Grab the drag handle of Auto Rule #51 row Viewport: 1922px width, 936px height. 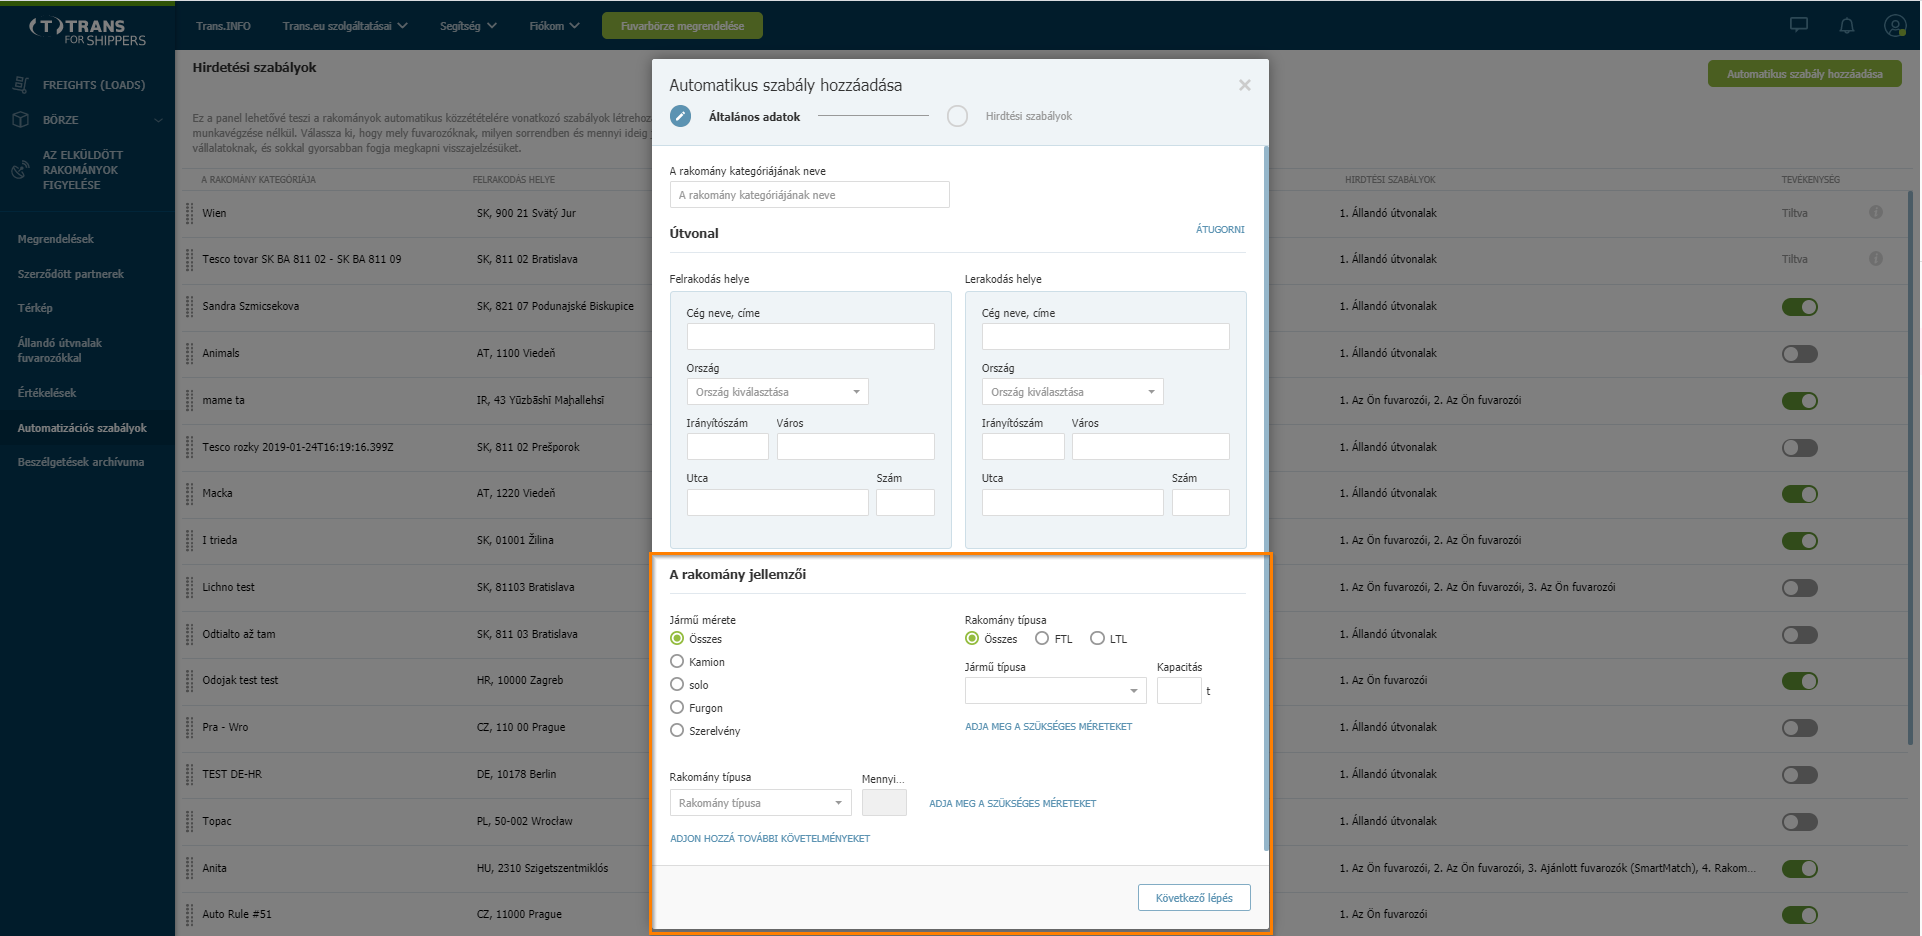189,914
